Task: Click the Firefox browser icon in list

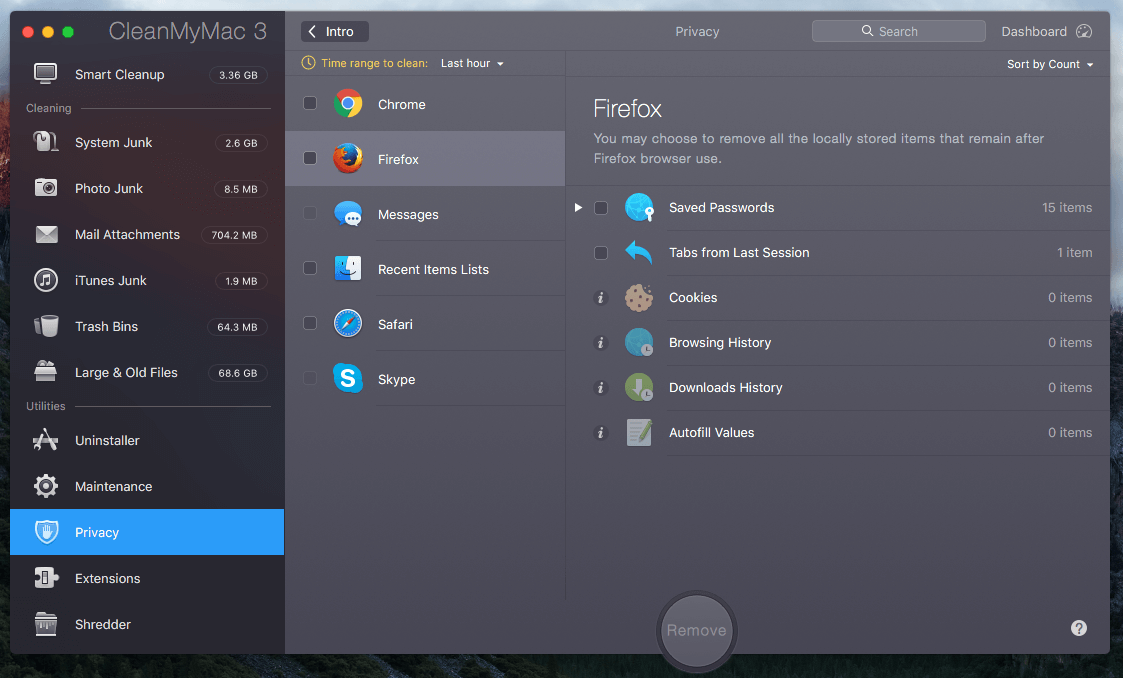Action: (x=348, y=158)
